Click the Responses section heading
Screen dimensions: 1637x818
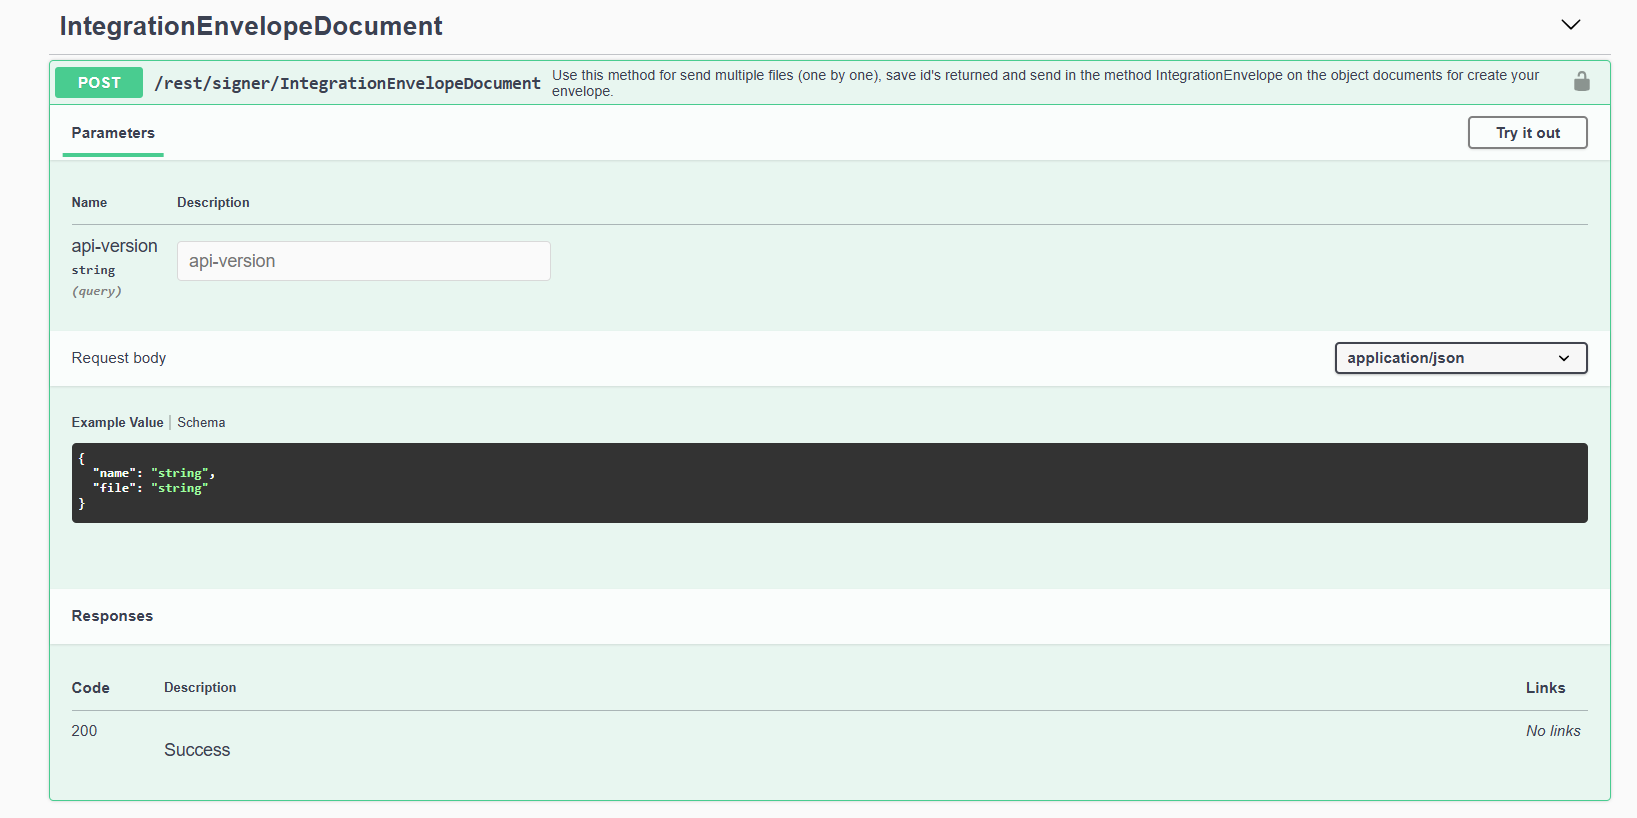point(112,616)
